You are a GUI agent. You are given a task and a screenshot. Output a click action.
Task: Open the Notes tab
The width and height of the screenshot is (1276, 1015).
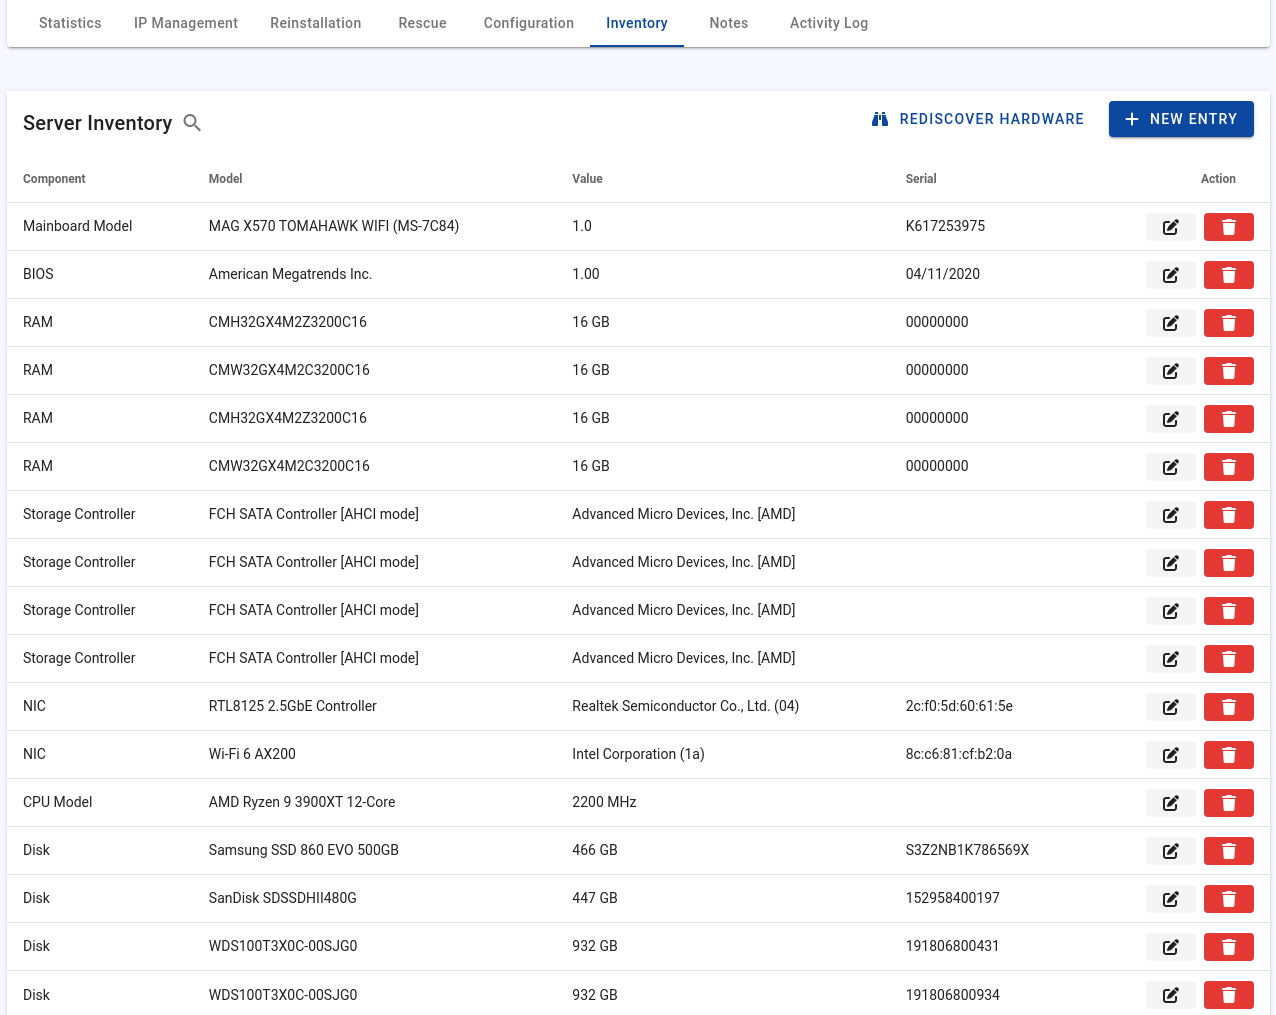(729, 23)
